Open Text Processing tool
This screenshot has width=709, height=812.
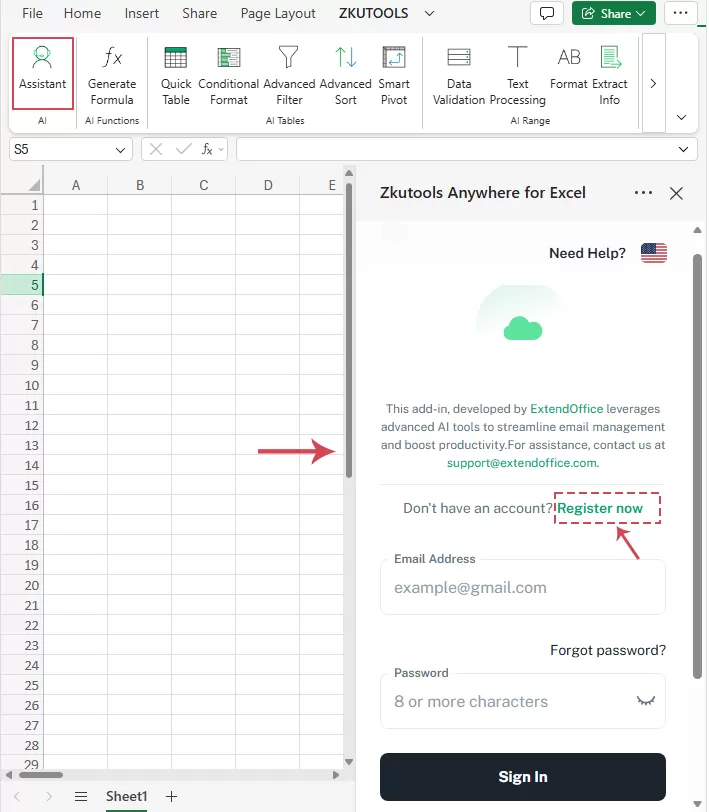coord(517,76)
